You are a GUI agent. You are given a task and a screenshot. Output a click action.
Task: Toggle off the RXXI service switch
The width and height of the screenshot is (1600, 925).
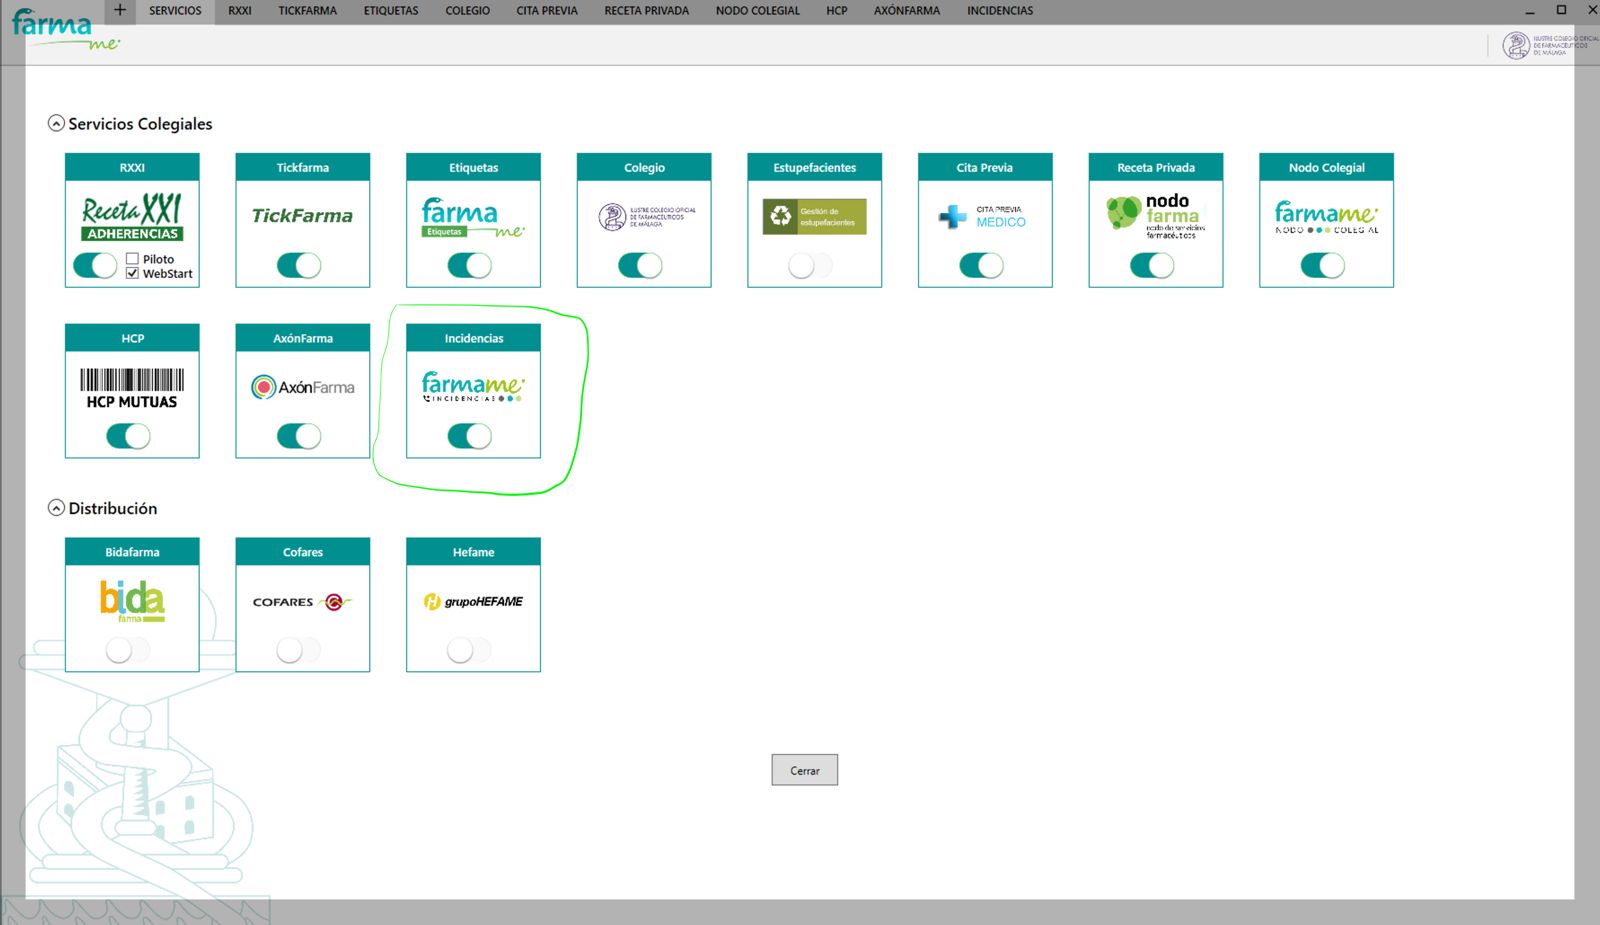95,266
